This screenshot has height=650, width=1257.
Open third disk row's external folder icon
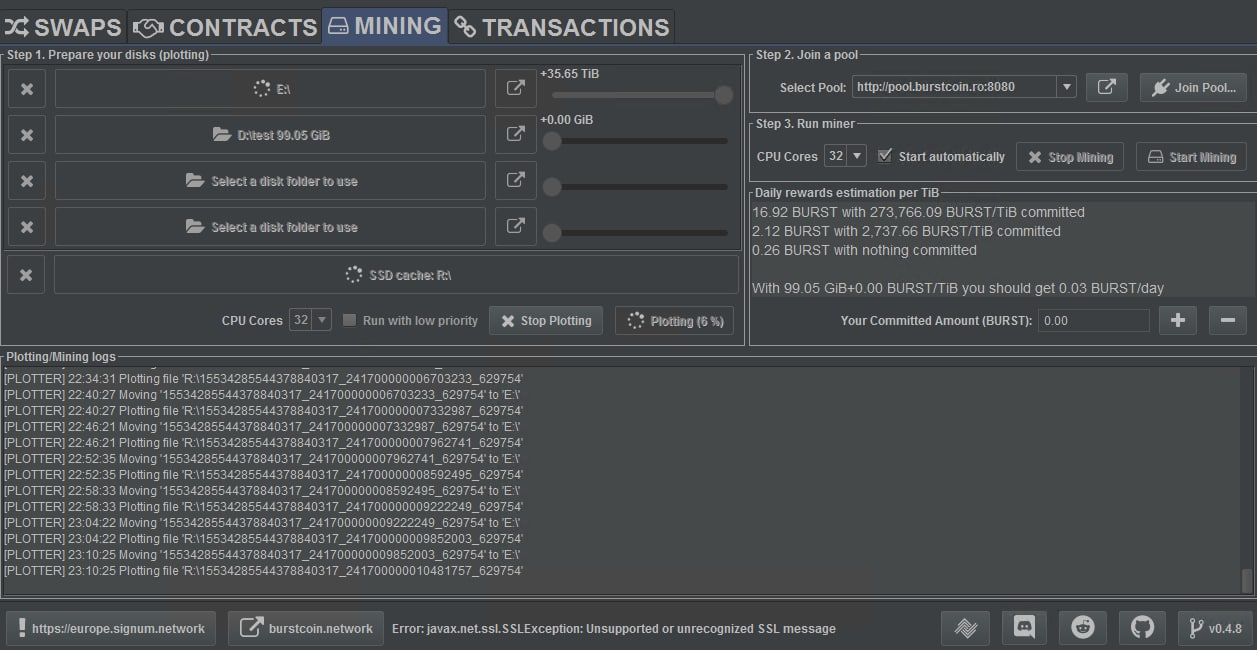[515, 181]
